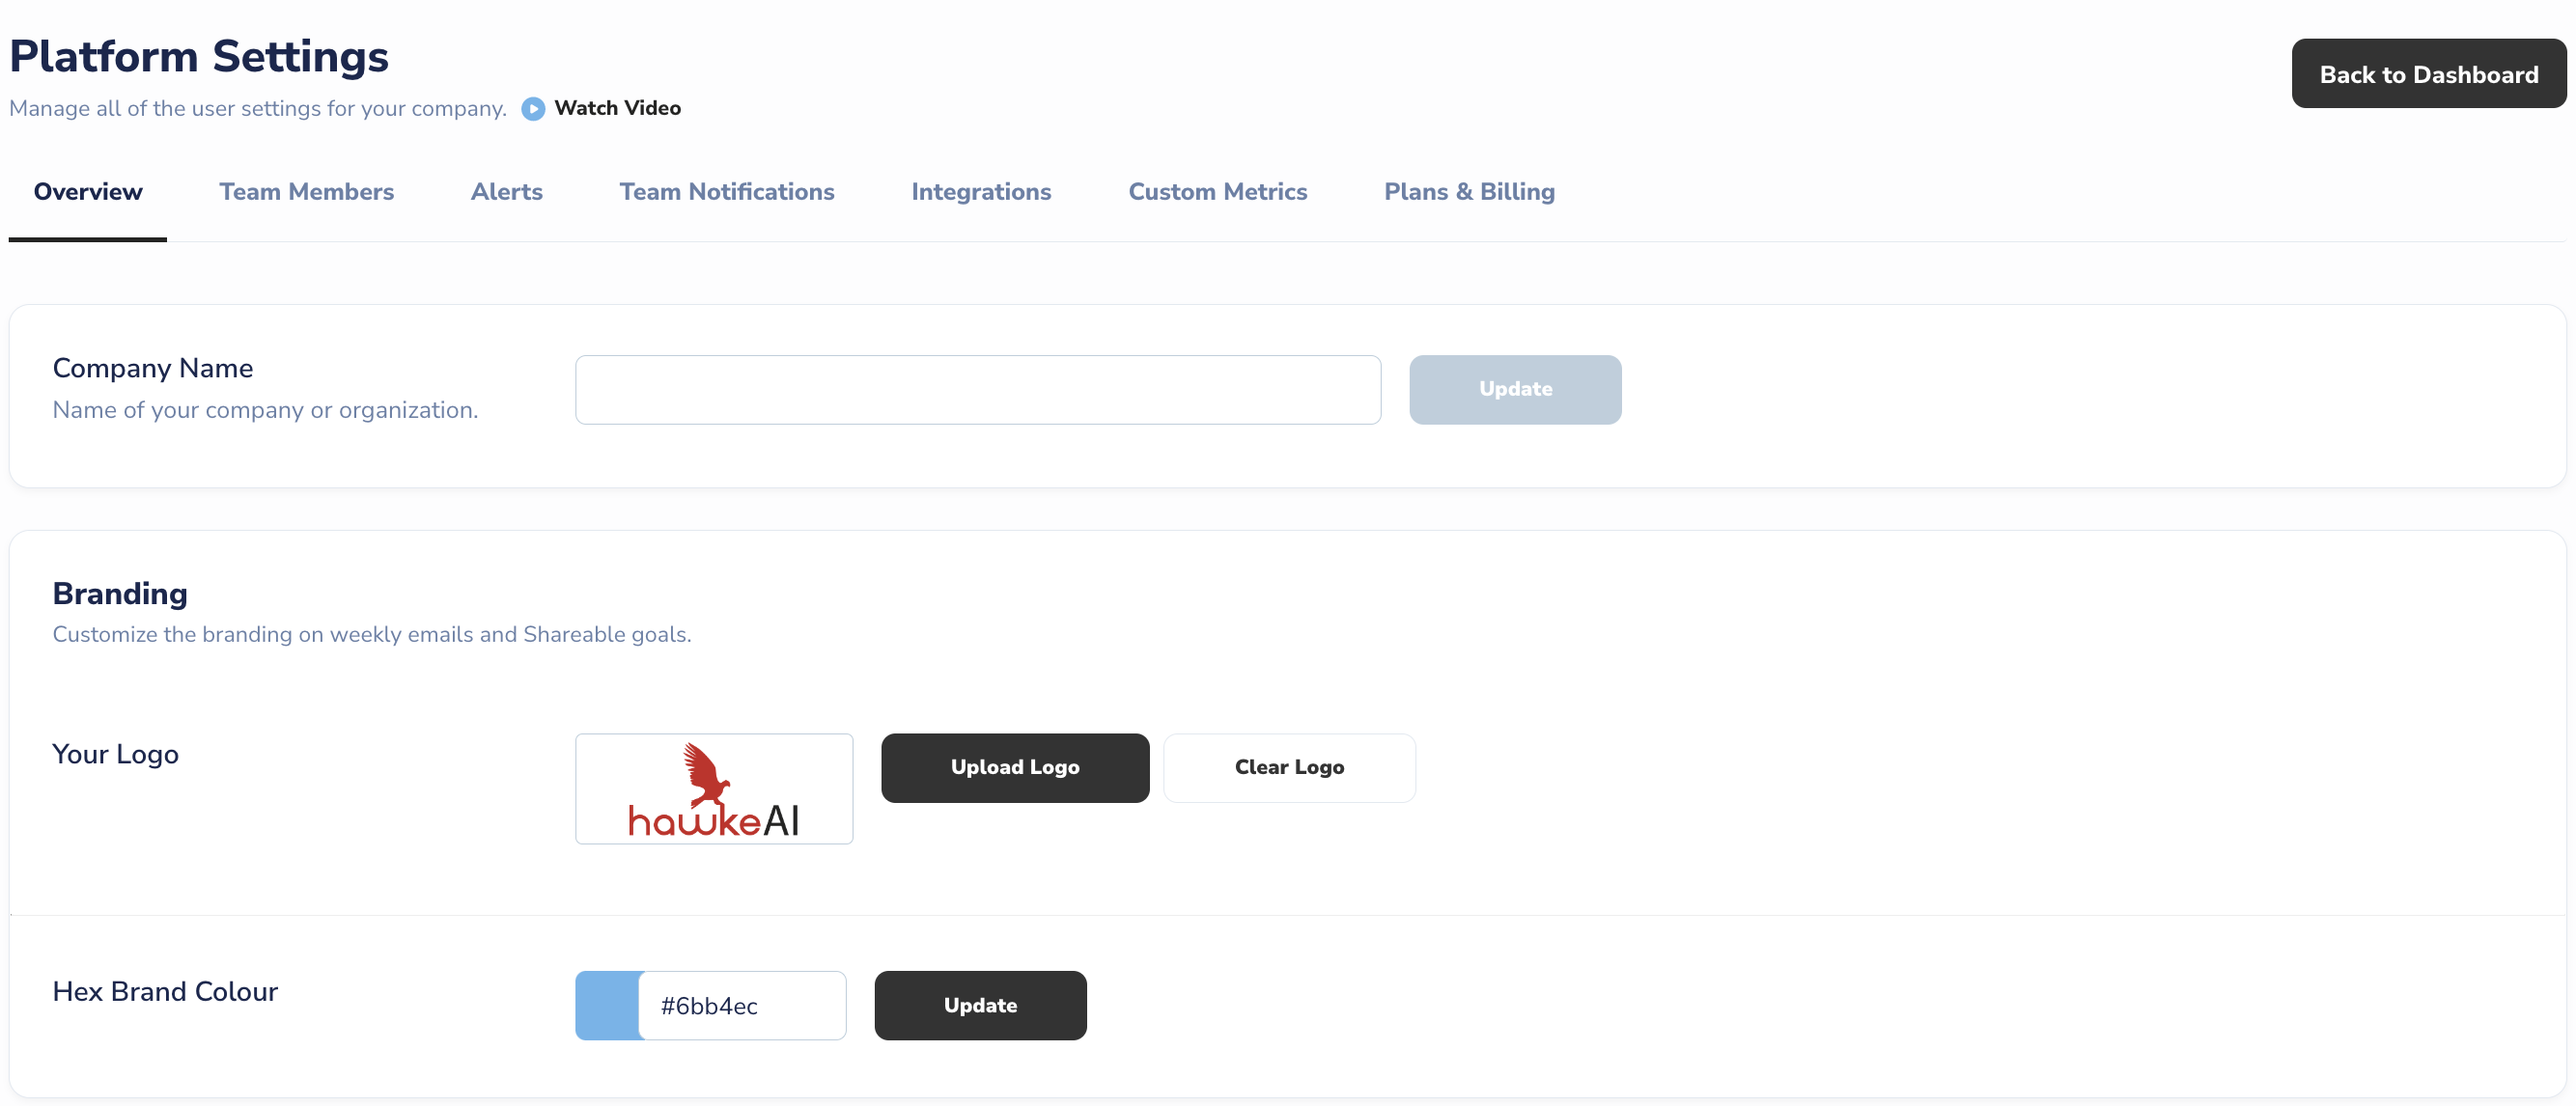Go back to the Dashboard
Screen dimensions: 2576x1106
[x=2428, y=74]
